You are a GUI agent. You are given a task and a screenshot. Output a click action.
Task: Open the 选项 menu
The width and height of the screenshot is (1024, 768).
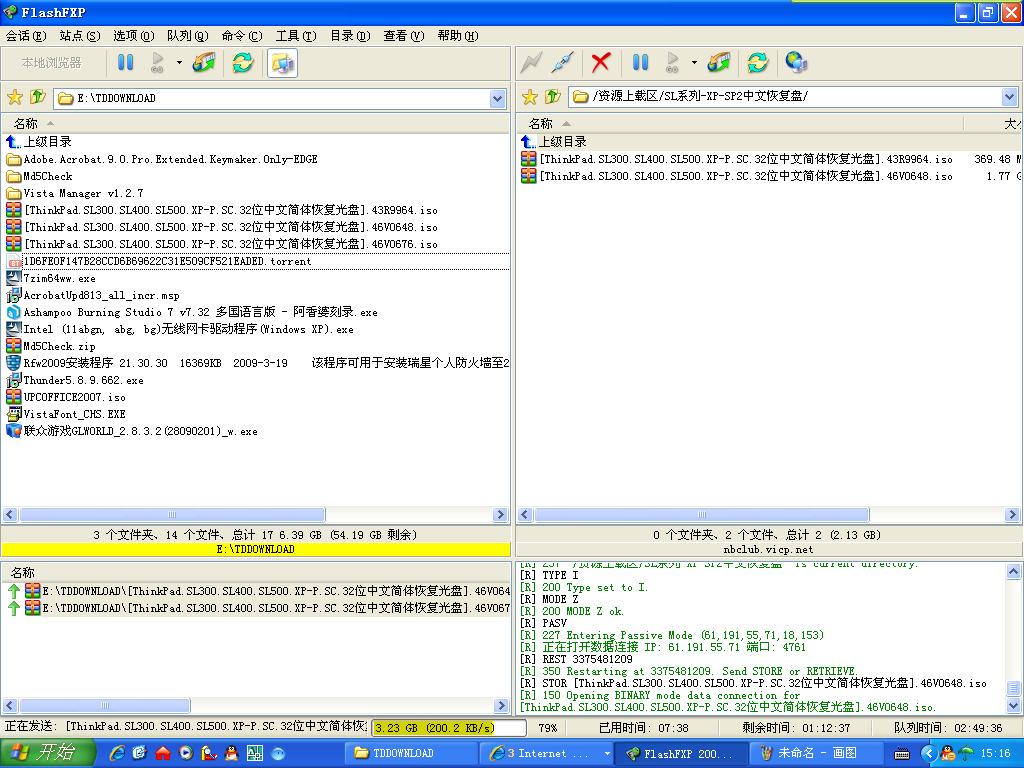[x=134, y=36]
